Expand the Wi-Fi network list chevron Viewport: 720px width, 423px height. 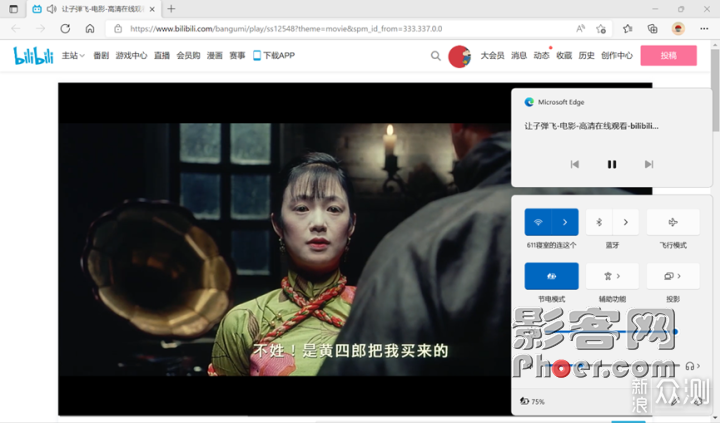[565, 222]
